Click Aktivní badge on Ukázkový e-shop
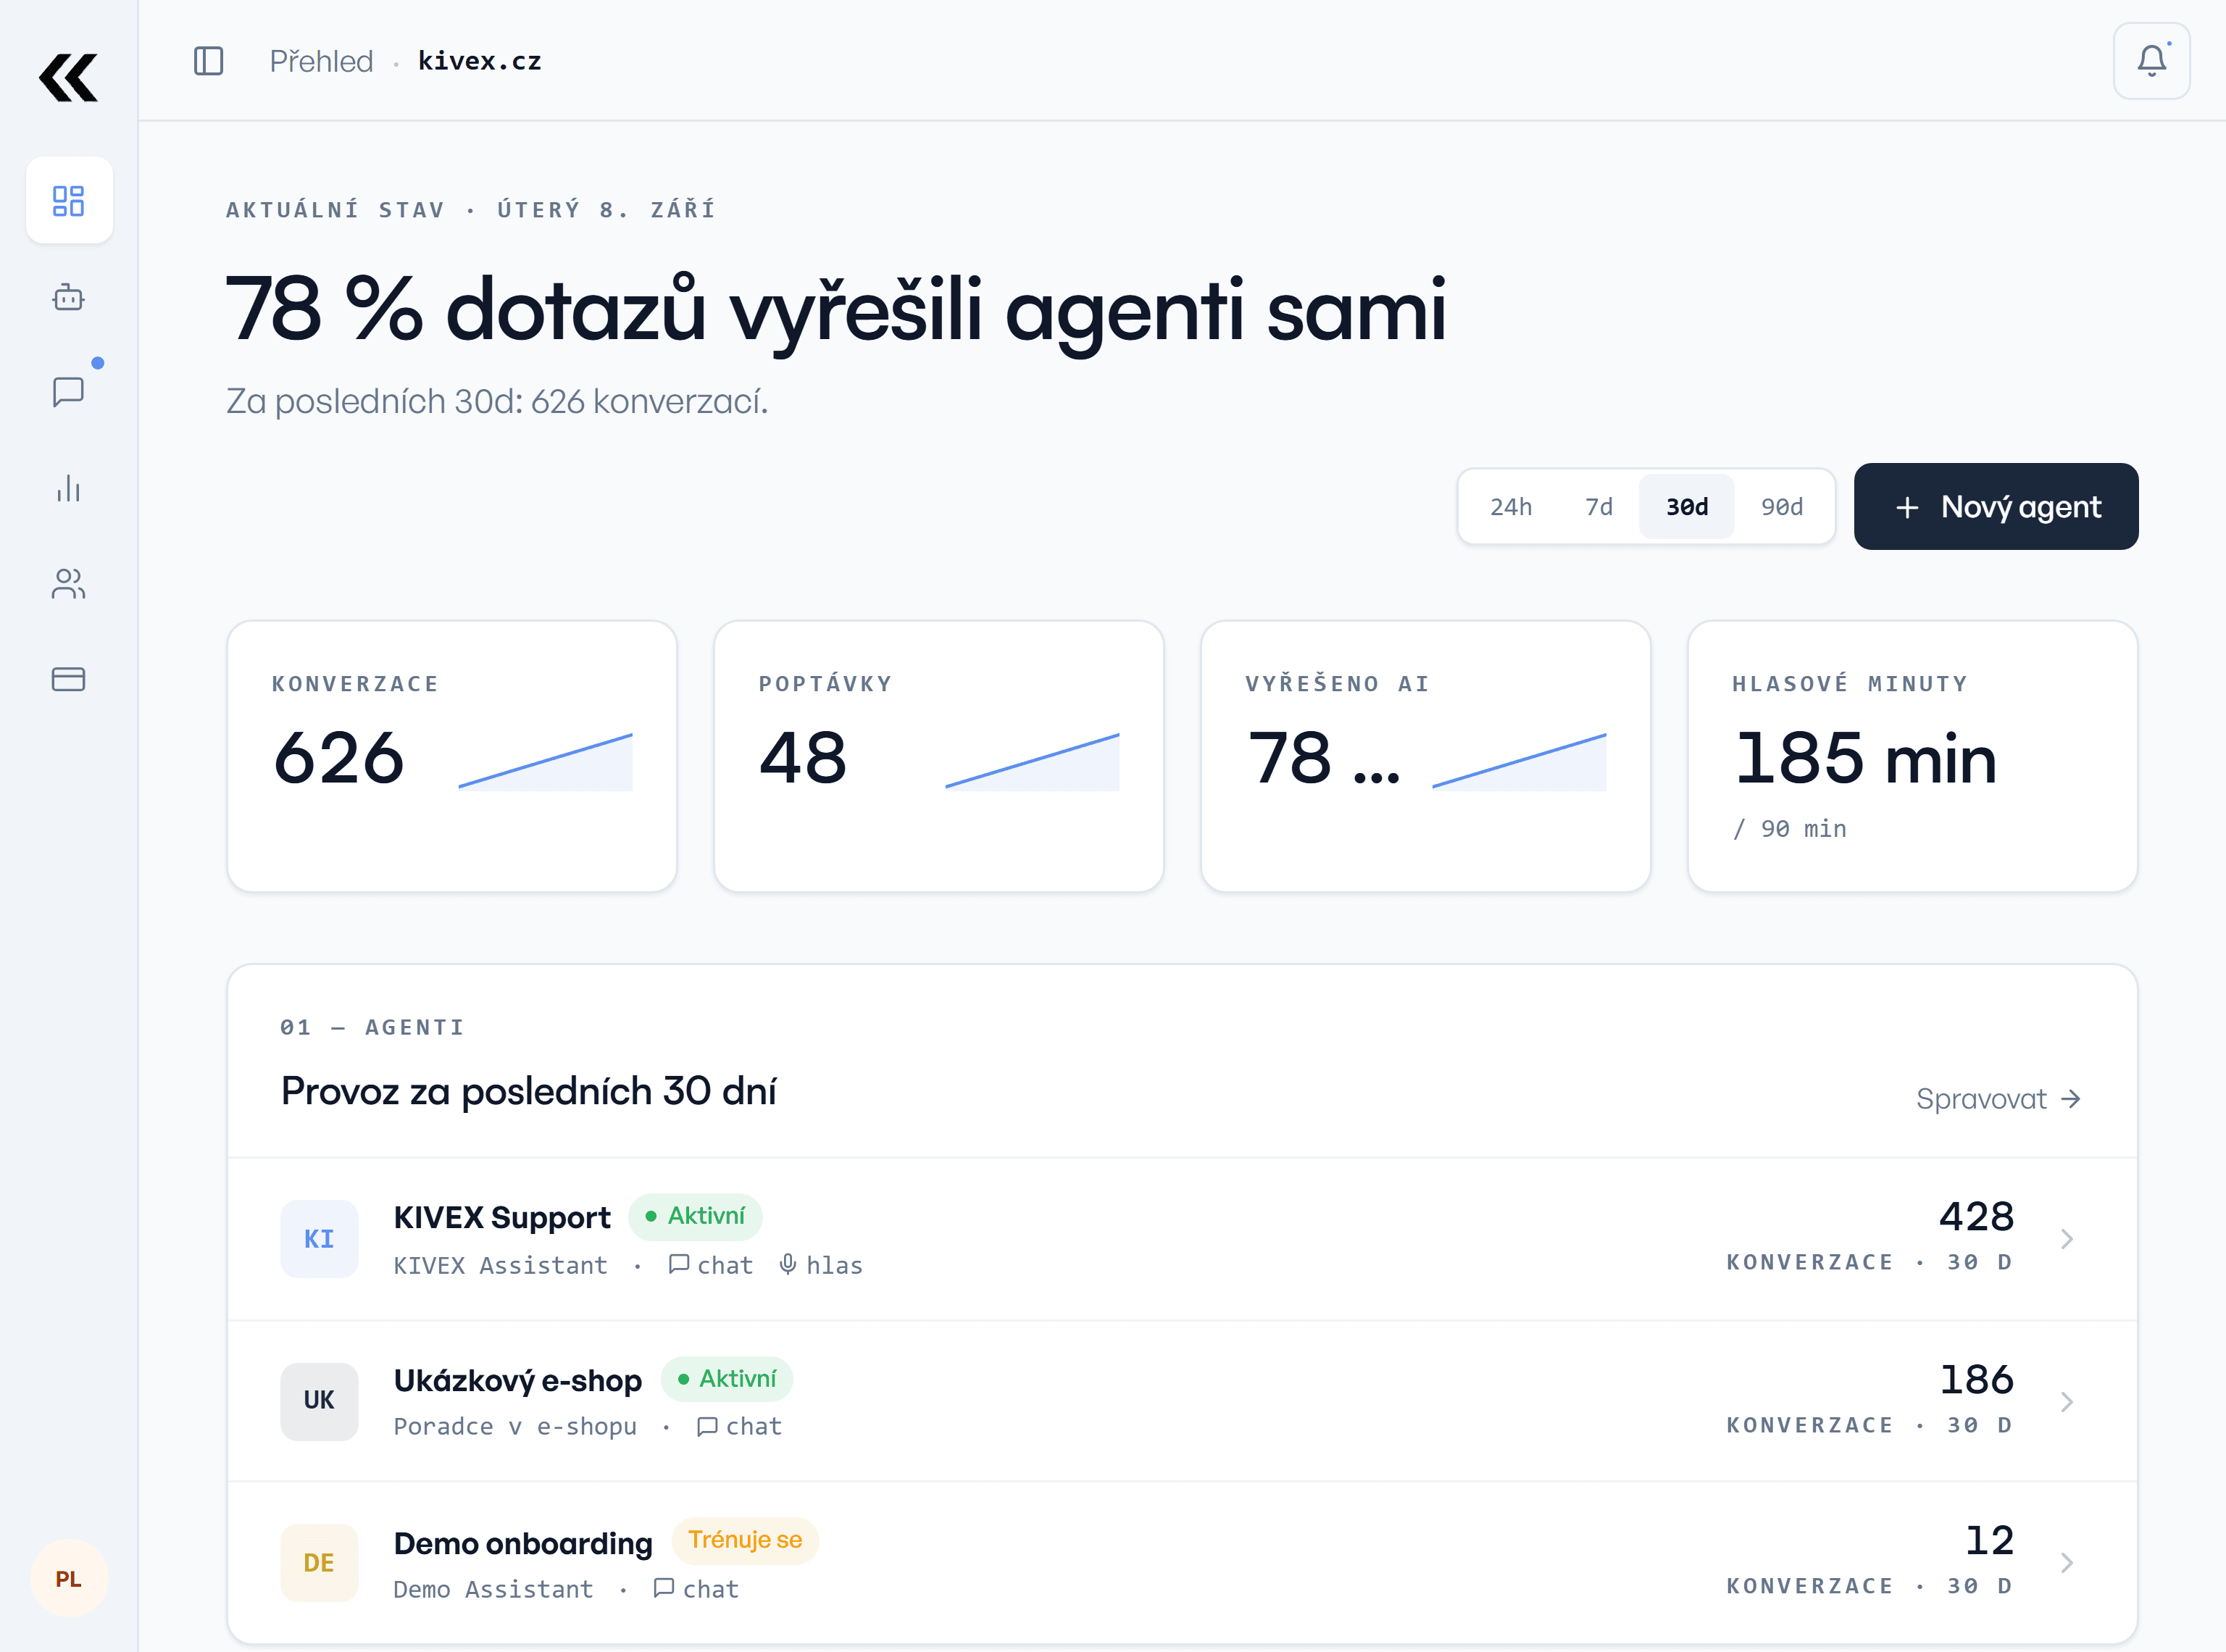 727,1379
